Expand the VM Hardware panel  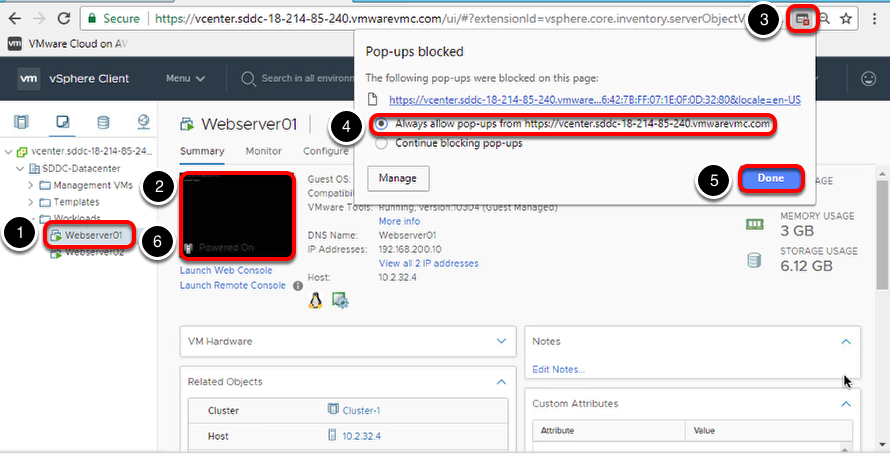click(x=501, y=341)
